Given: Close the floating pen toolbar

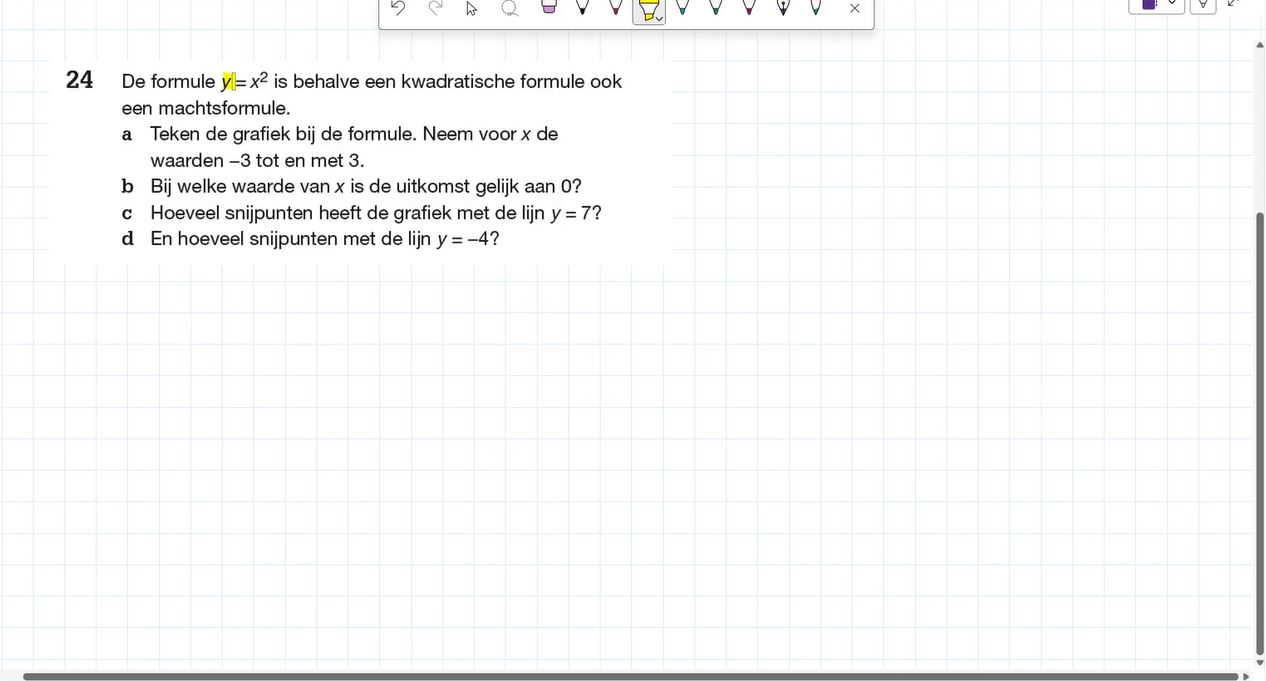Looking at the screenshot, I should tap(854, 8).
